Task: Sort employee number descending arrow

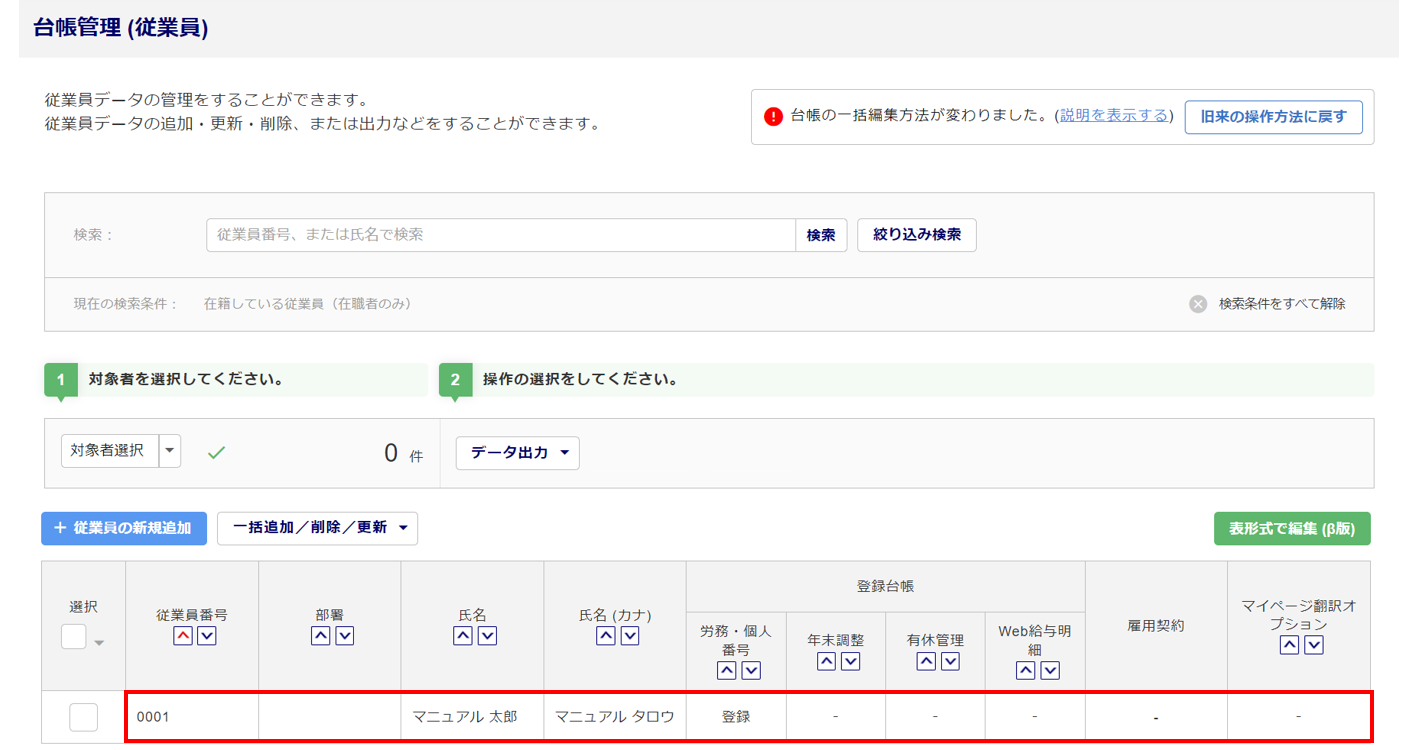Action: point(206,636)
